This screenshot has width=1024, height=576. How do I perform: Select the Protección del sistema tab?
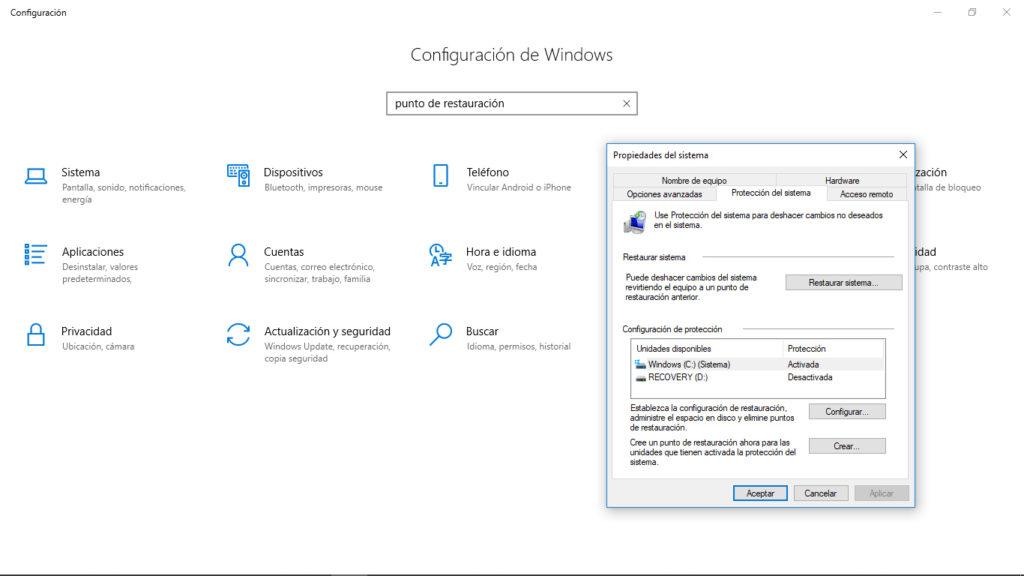[x=771, y=193]
